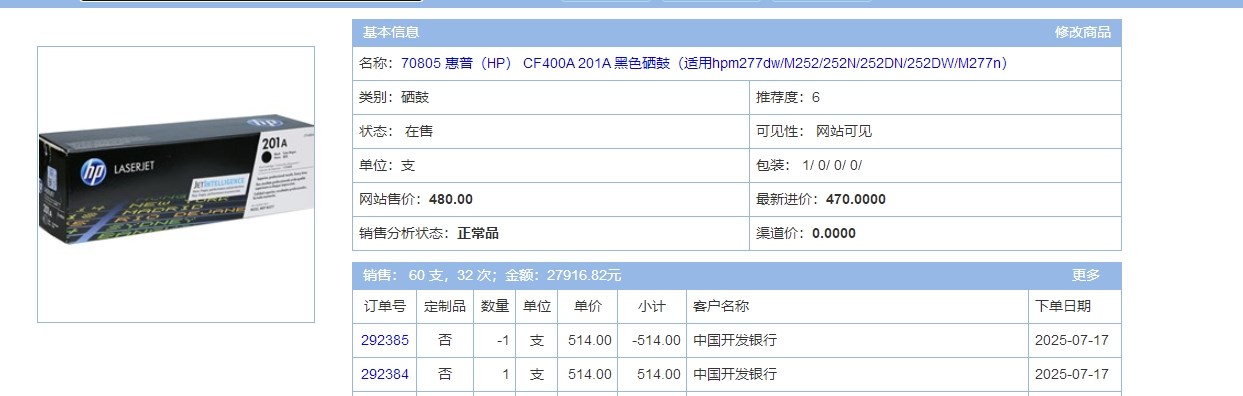Open the HP 201A toner product image

(x=176, y=184)
